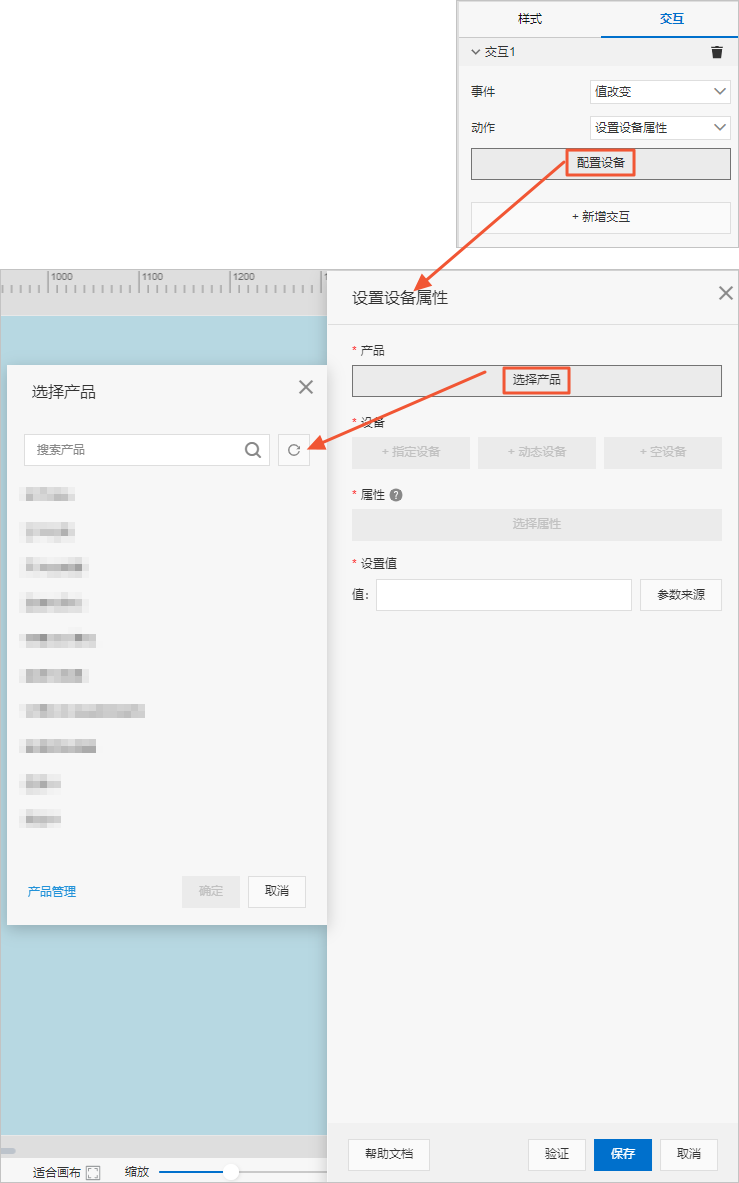The width and height of the screenshot is (739, 1183).
Task: Open the 产品管理 link
Action: [x=52, y=892]
